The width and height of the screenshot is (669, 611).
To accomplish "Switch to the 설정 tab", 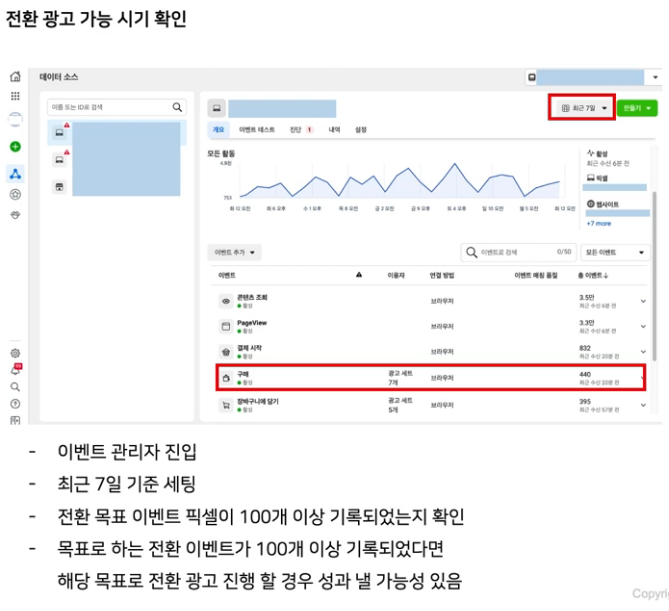I will 361,130.
